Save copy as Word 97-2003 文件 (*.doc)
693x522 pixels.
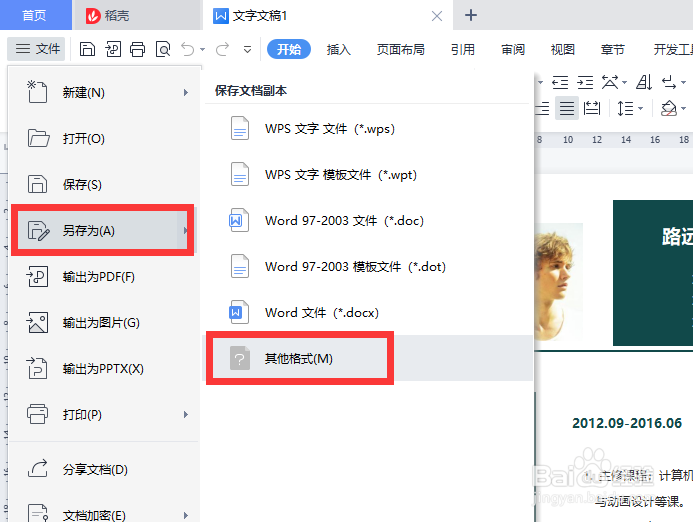369,221
